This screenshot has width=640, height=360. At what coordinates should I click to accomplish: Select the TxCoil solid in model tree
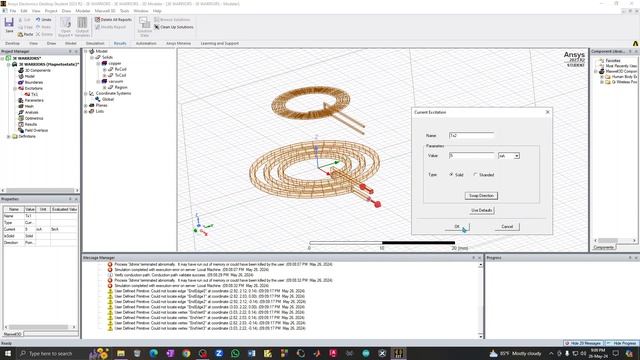(x=117, y=75)
